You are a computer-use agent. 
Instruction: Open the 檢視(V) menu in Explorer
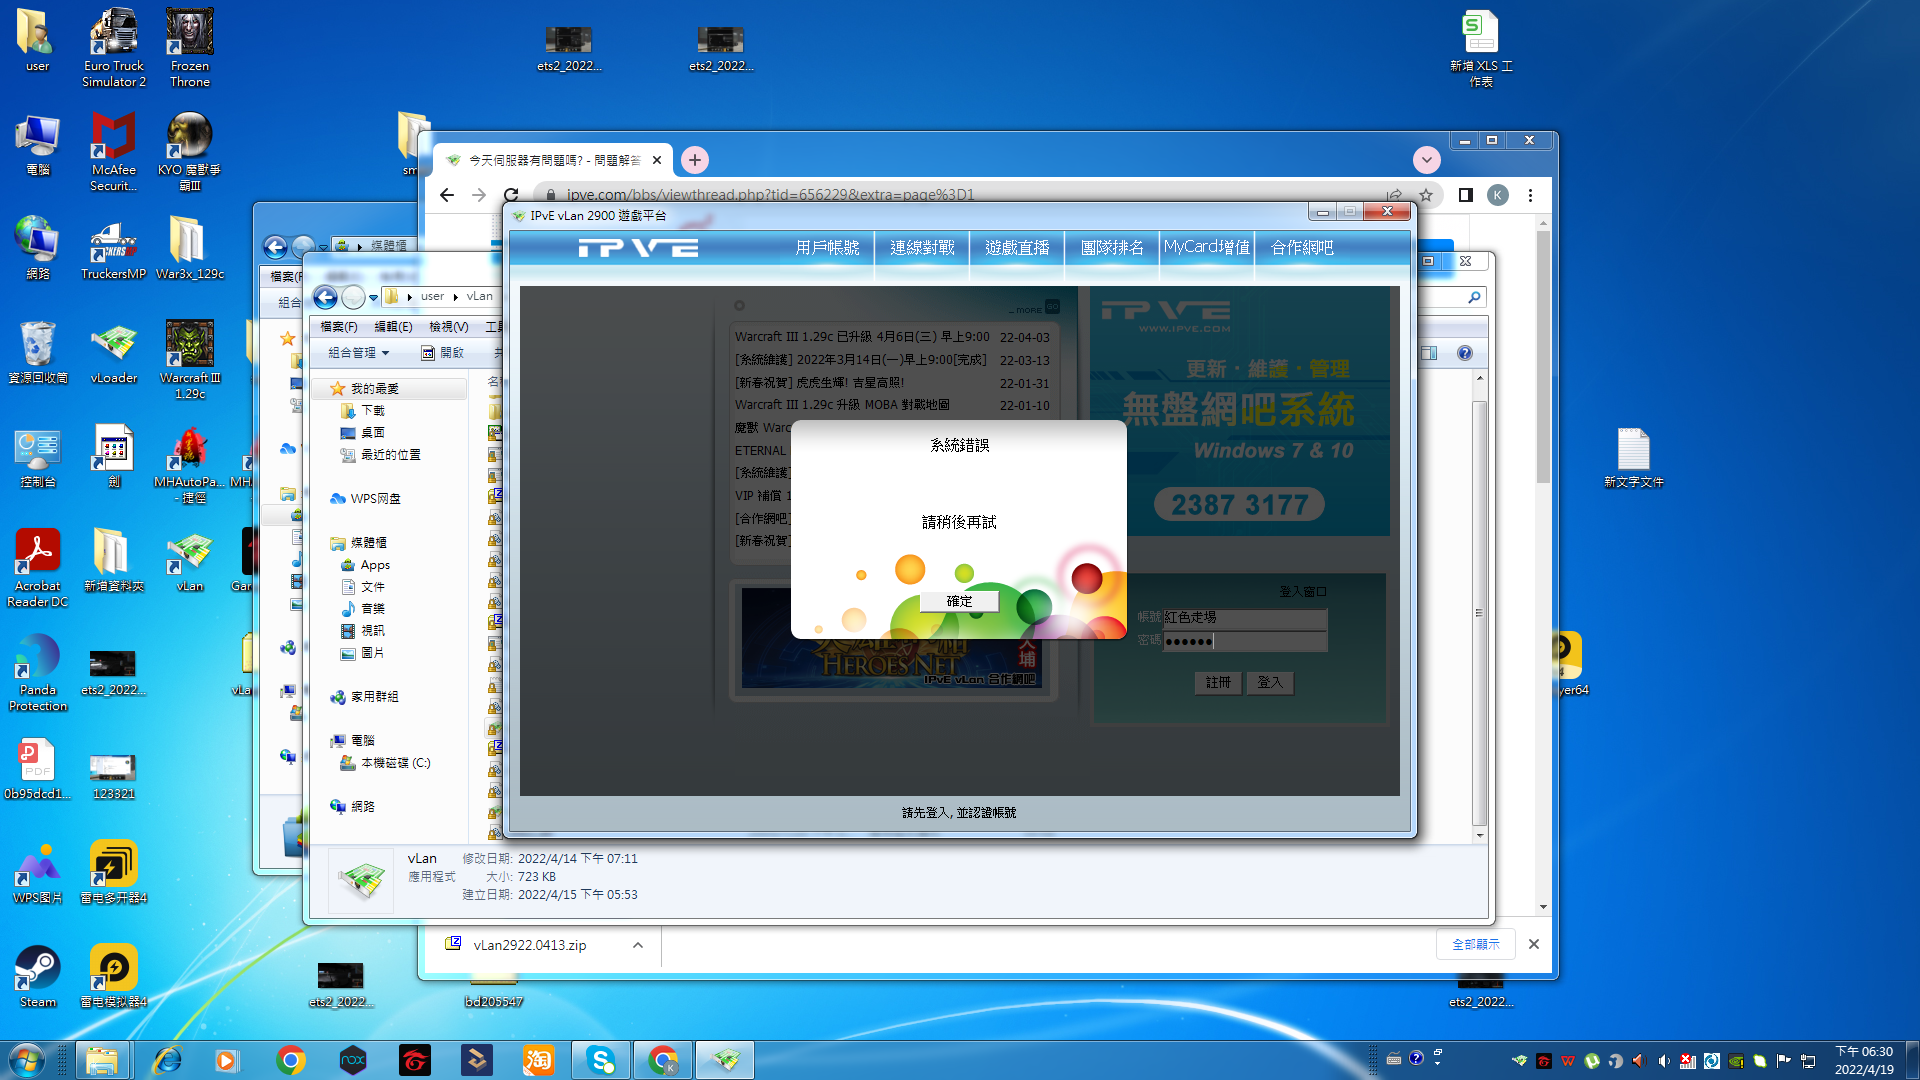[x=448, y=327]
